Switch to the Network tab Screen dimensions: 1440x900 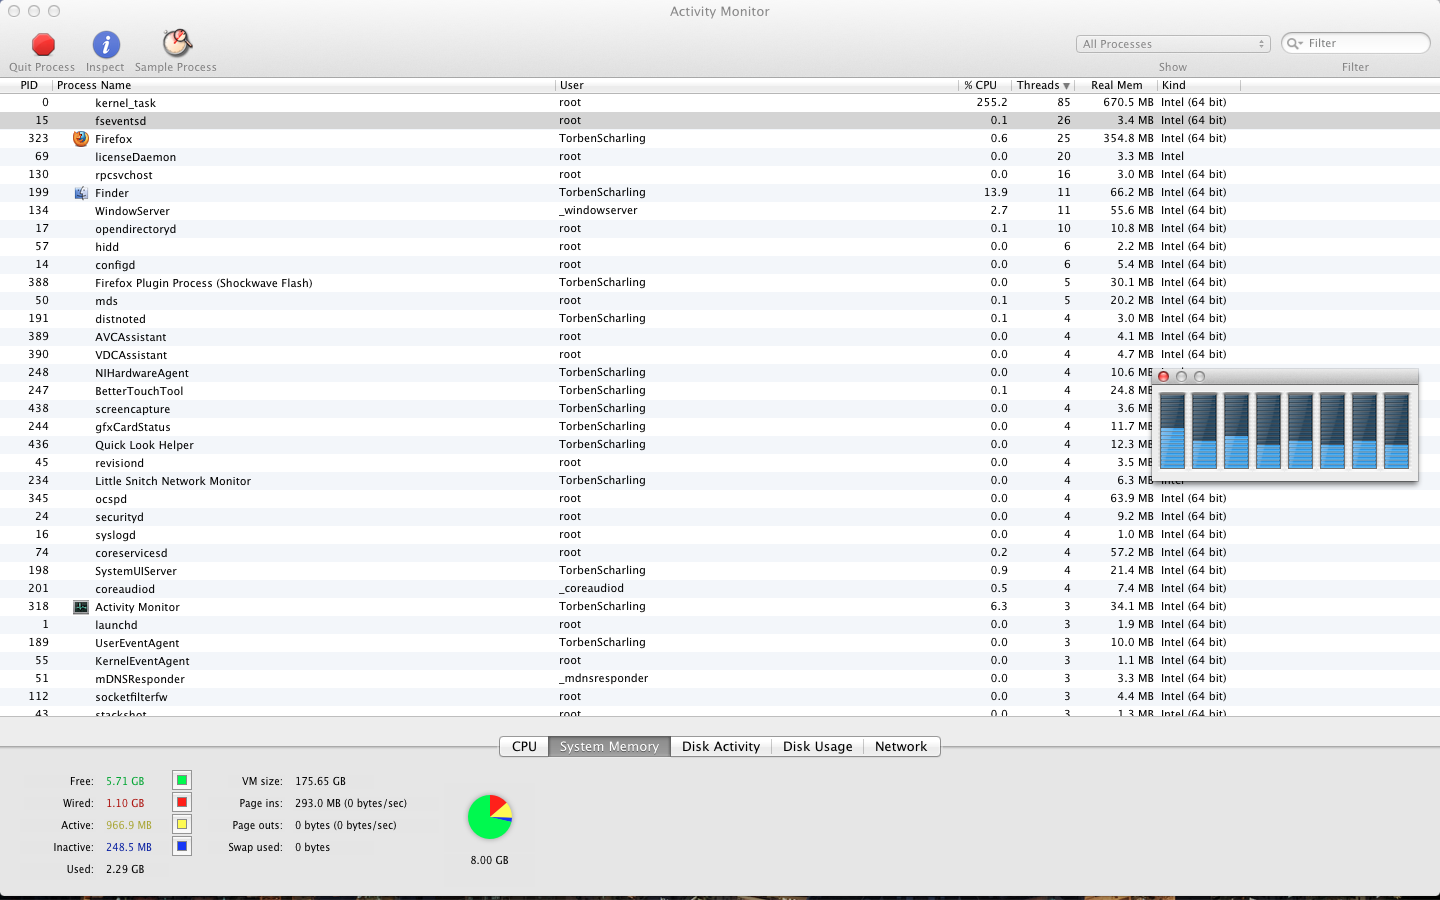(901, 746)
